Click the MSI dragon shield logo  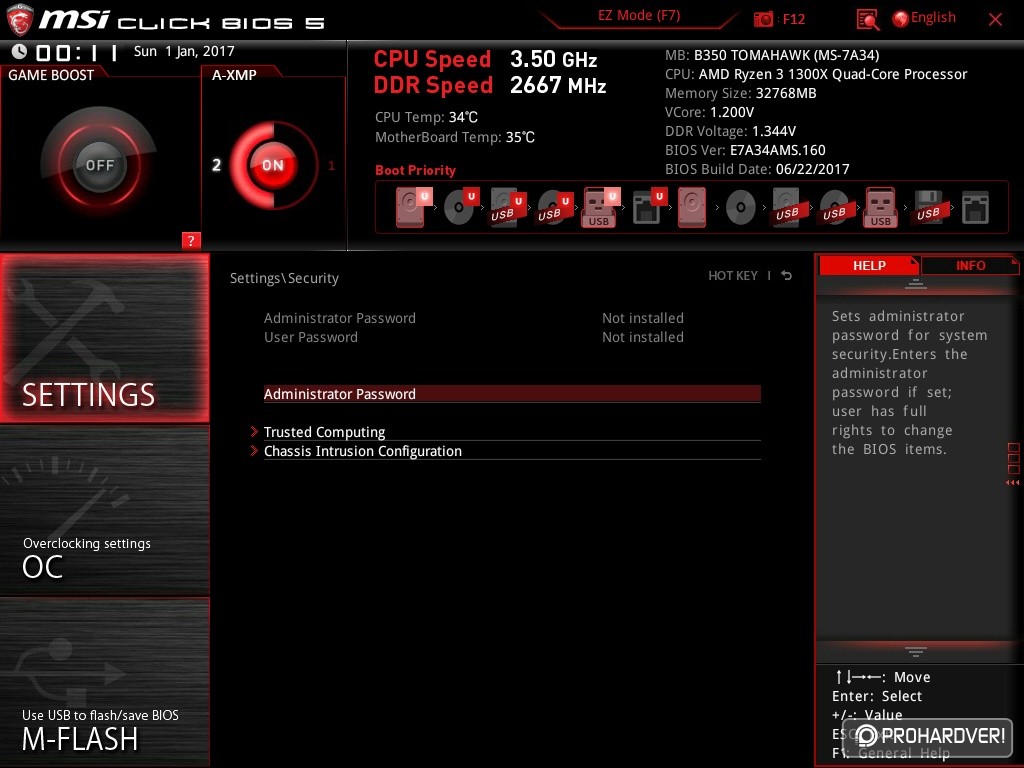coord(20,20)
